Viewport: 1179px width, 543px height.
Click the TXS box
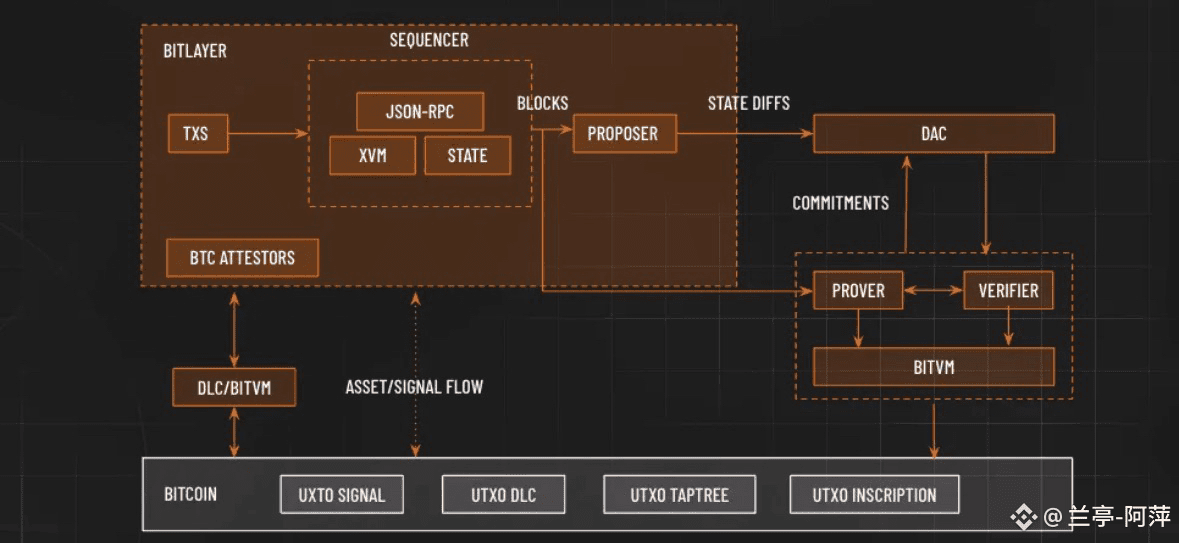(198, 134)
